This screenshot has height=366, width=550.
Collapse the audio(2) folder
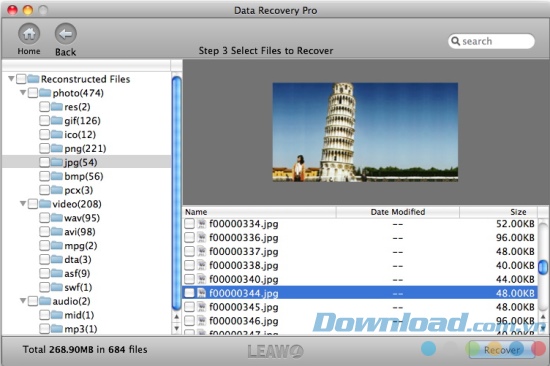coord(23,301)
